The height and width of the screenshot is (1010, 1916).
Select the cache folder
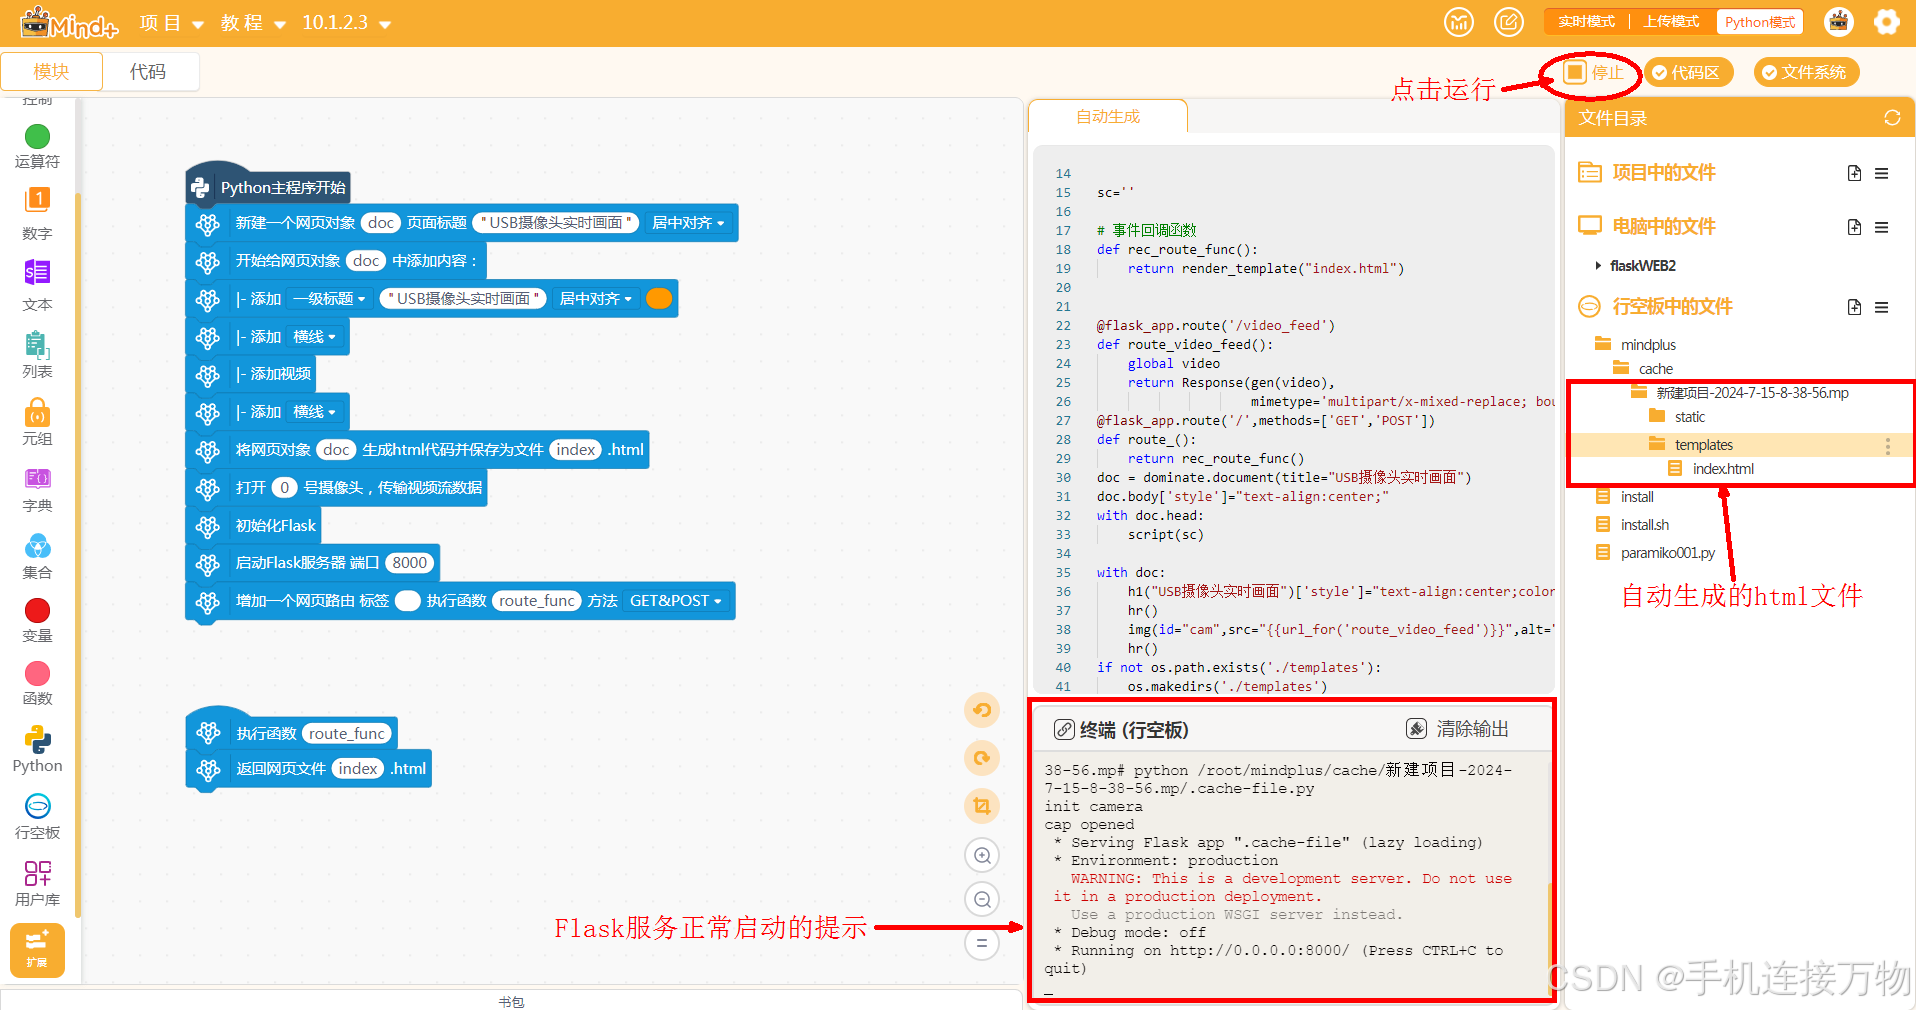[x=1655, y=369]
